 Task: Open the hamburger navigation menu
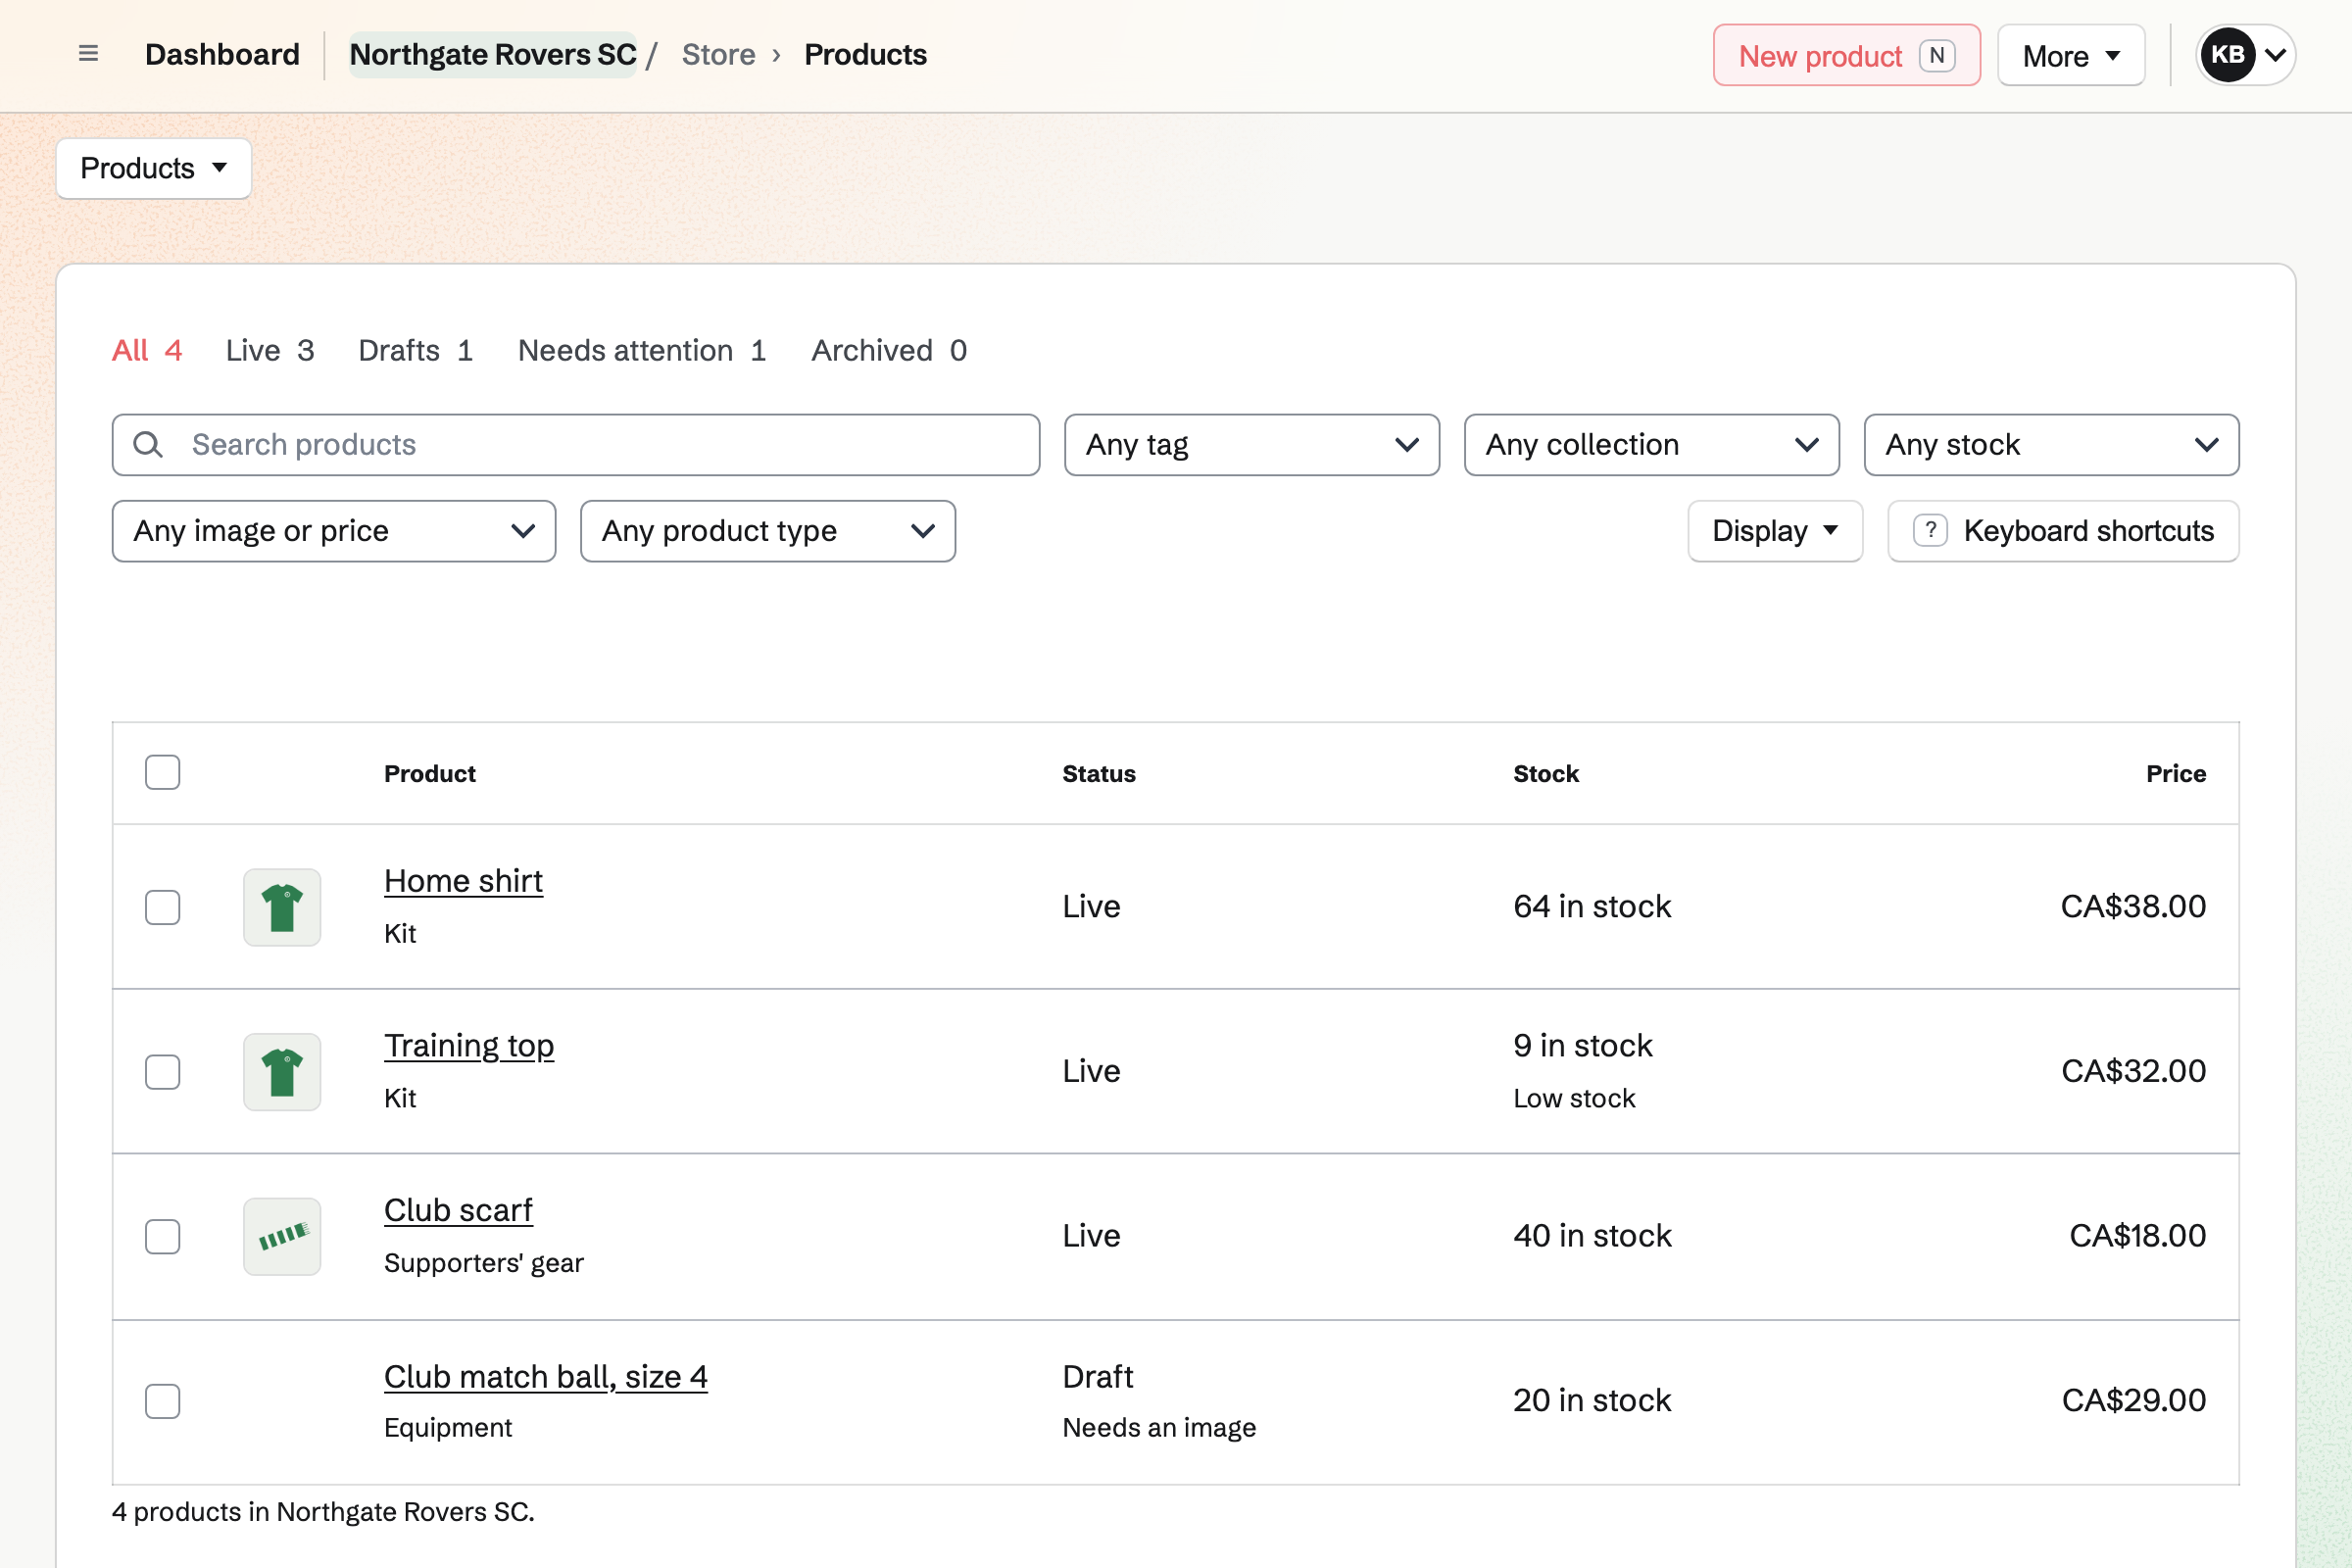point(88,54)
